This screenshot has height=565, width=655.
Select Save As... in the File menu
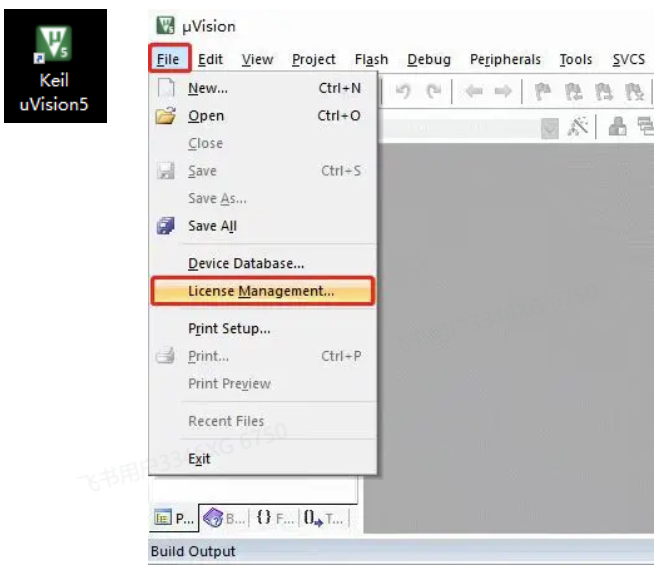(x=263, y=198)
